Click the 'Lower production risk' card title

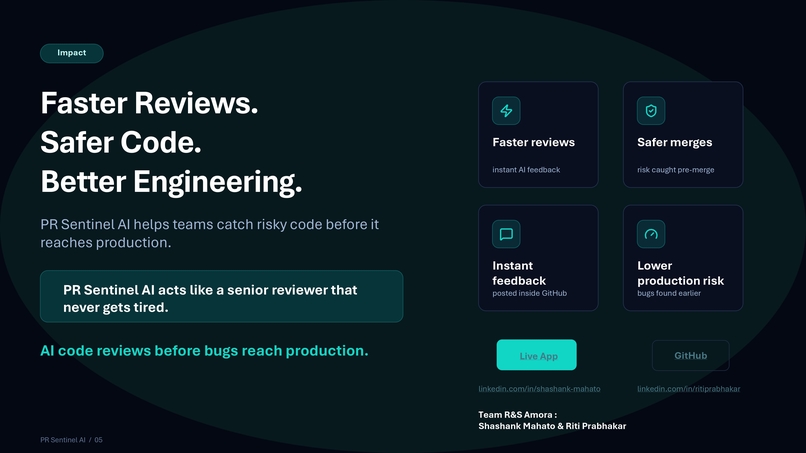click(681, 273)
